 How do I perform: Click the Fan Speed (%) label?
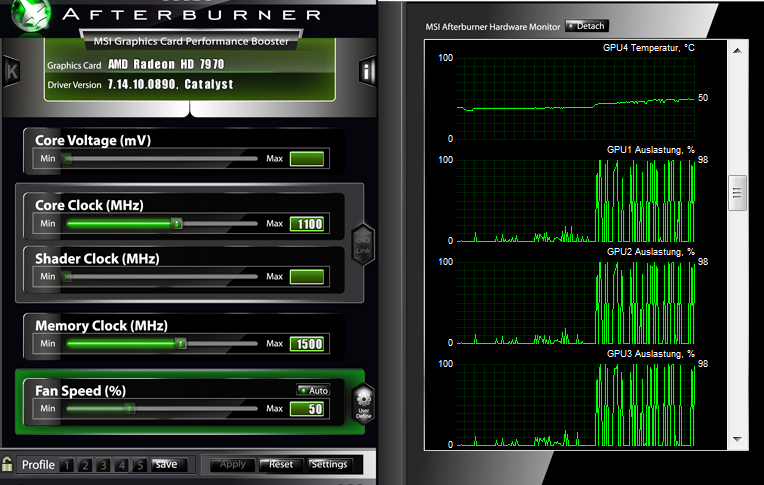80,391
